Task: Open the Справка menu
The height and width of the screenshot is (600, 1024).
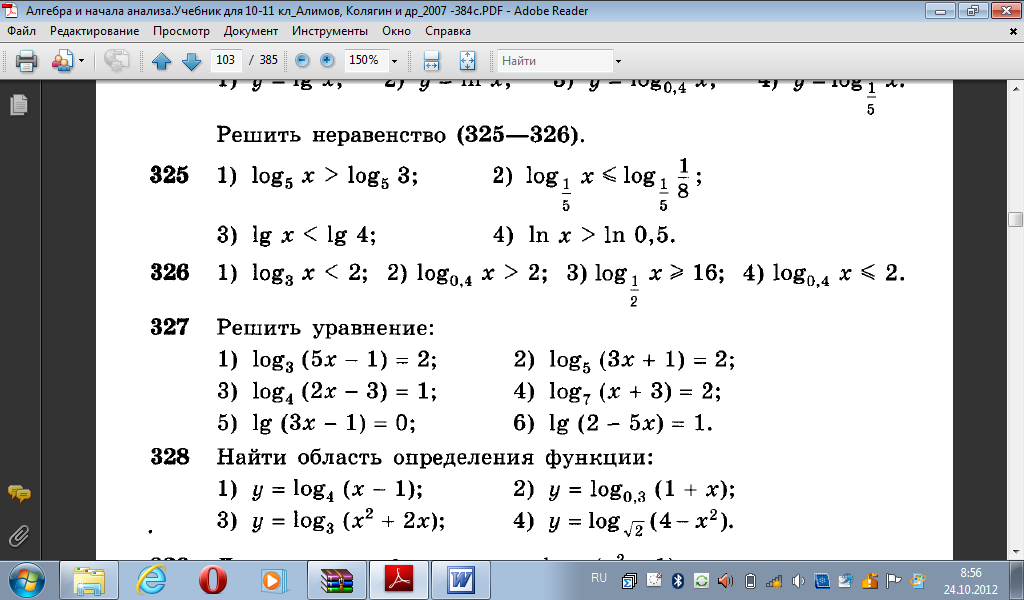Action: click(448, 31)
